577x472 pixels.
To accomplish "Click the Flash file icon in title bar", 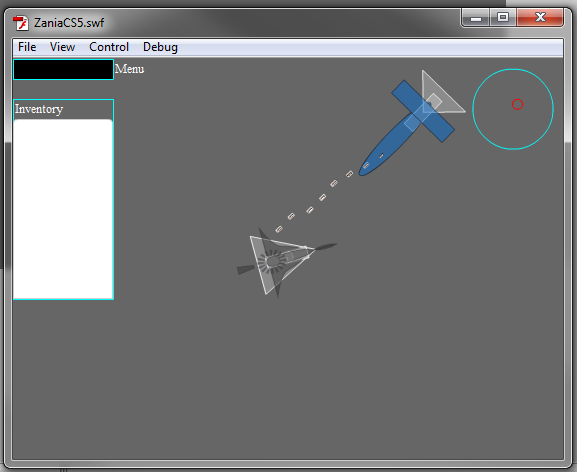I will [21, 23].
